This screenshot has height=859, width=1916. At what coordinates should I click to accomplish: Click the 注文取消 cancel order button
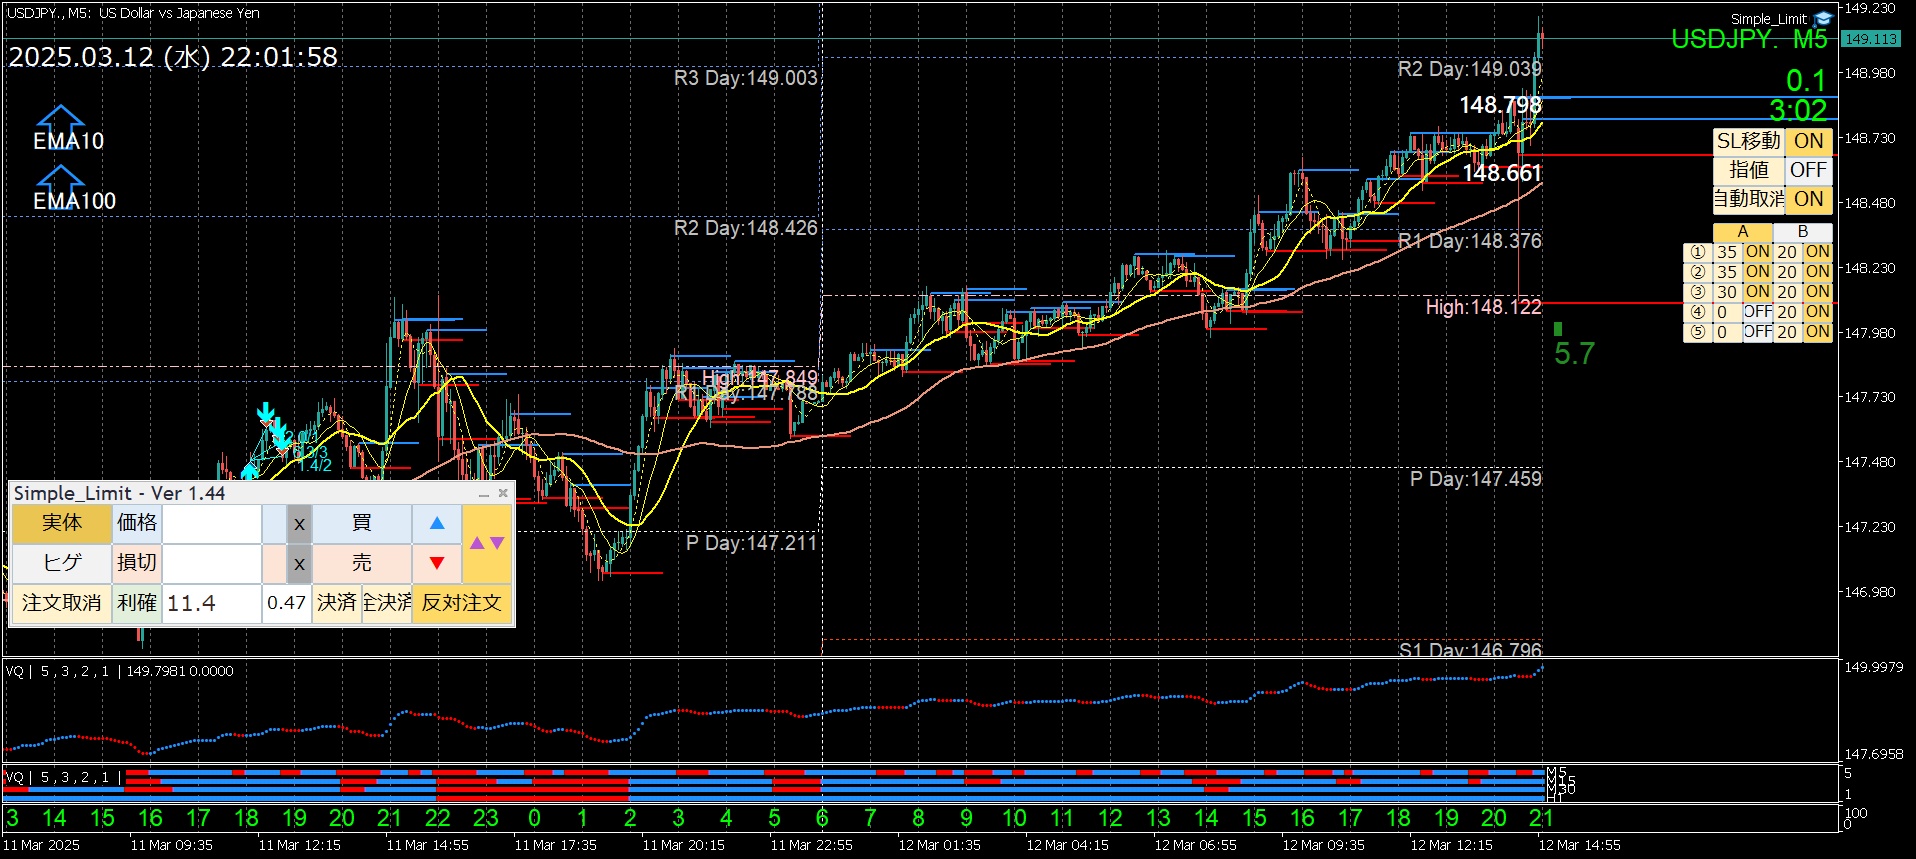tap(61, 603)
